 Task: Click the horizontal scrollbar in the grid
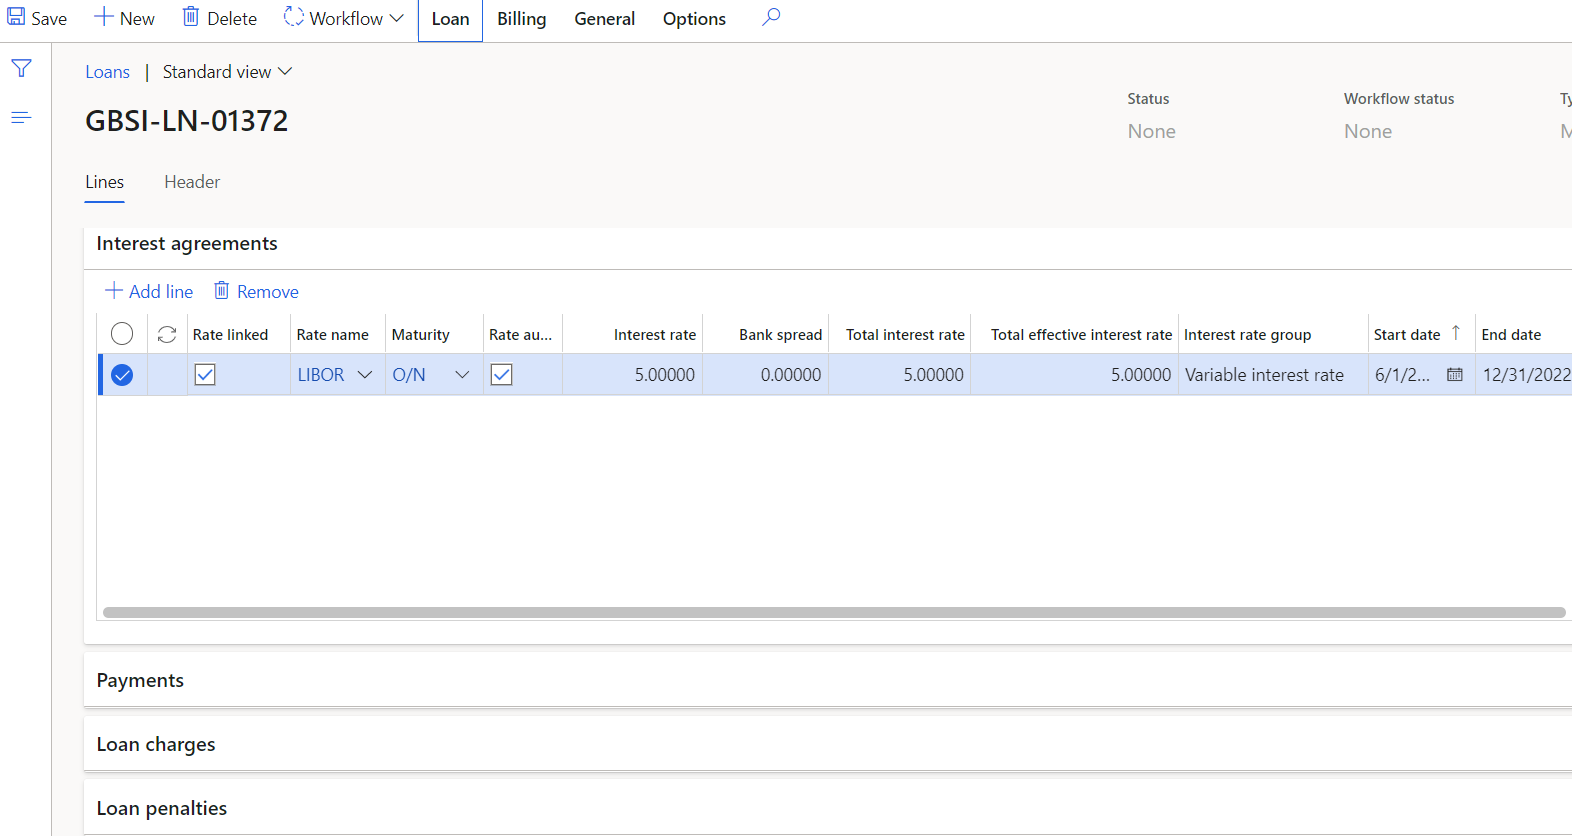[833, 613]
